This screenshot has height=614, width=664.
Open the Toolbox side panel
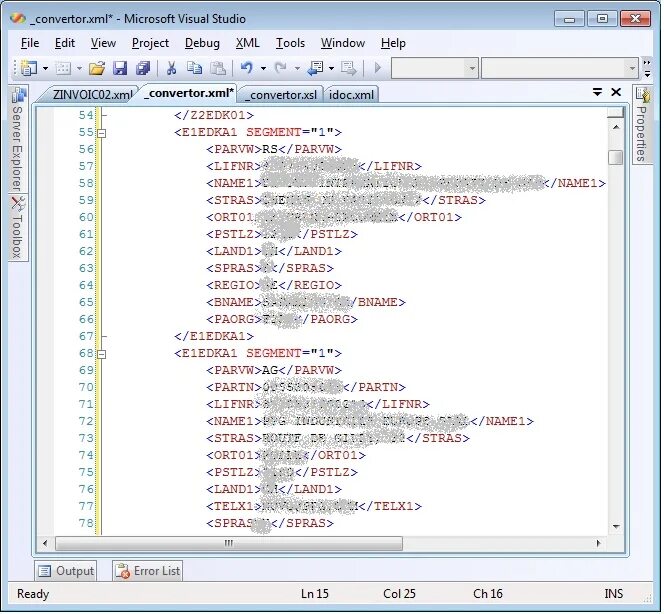coord(17,228)
